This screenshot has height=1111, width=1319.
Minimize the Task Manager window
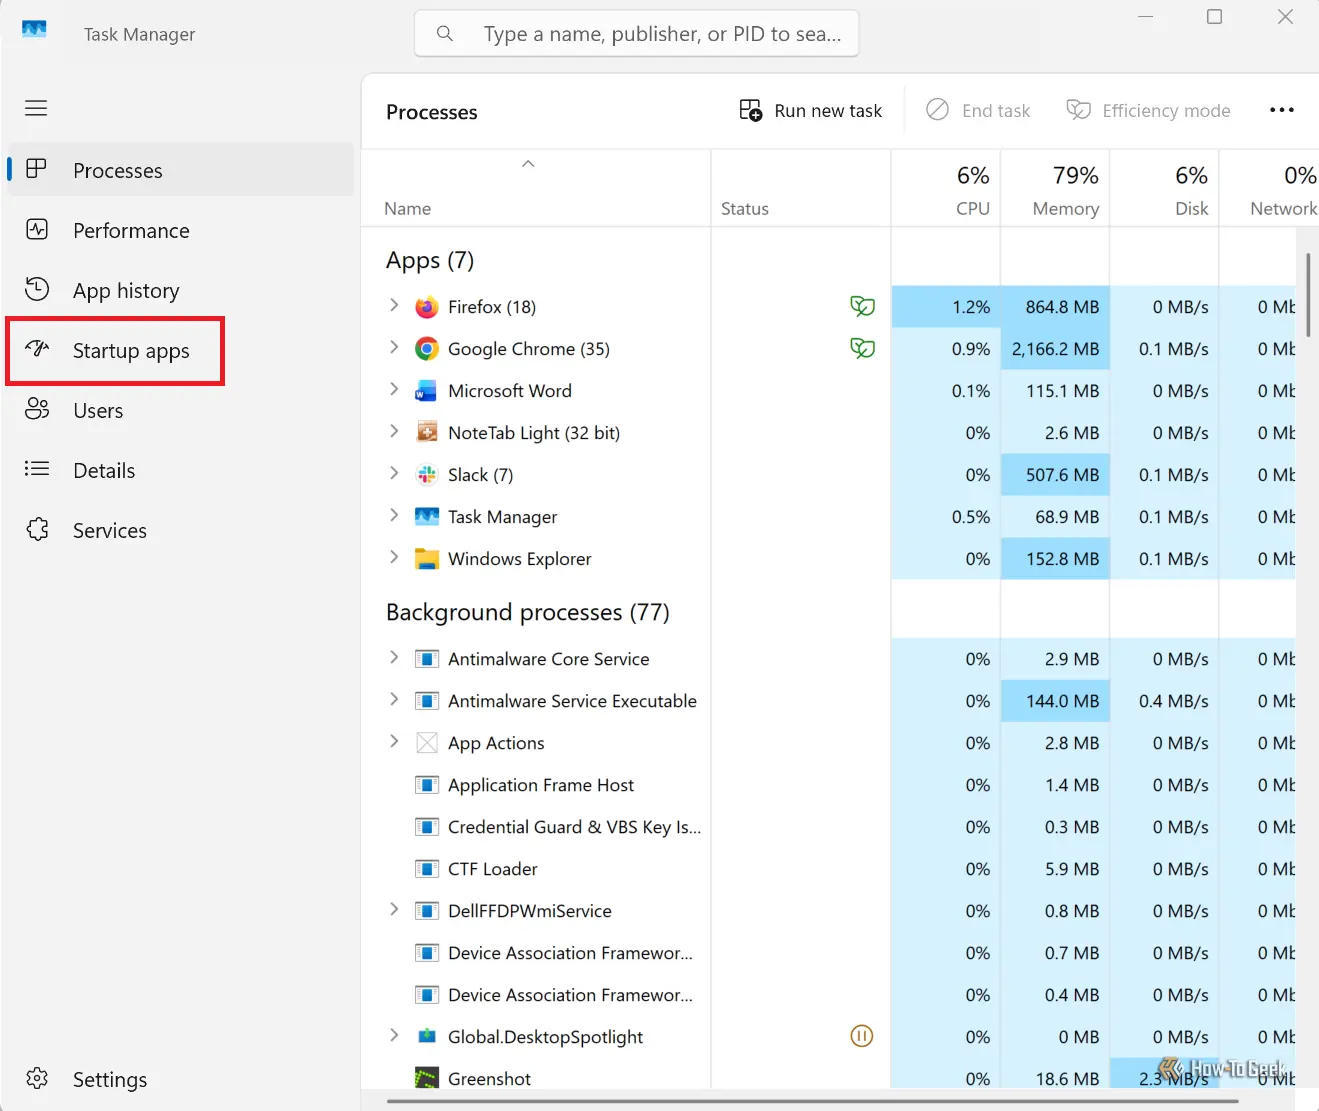click(1146, 17)
